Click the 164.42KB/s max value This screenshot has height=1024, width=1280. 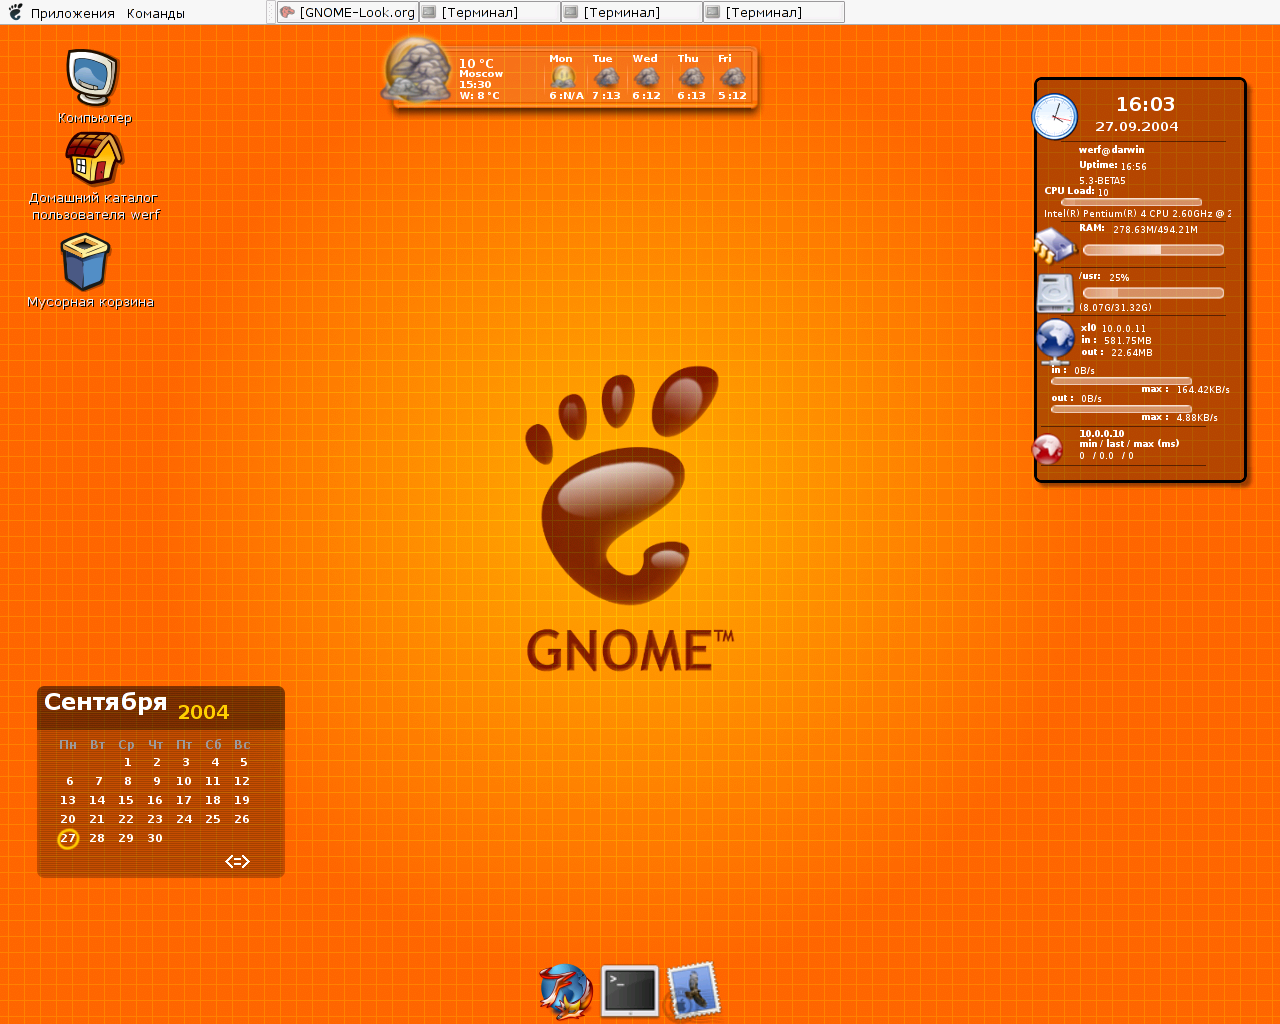pyautogui.click(x=1203, y=390)
